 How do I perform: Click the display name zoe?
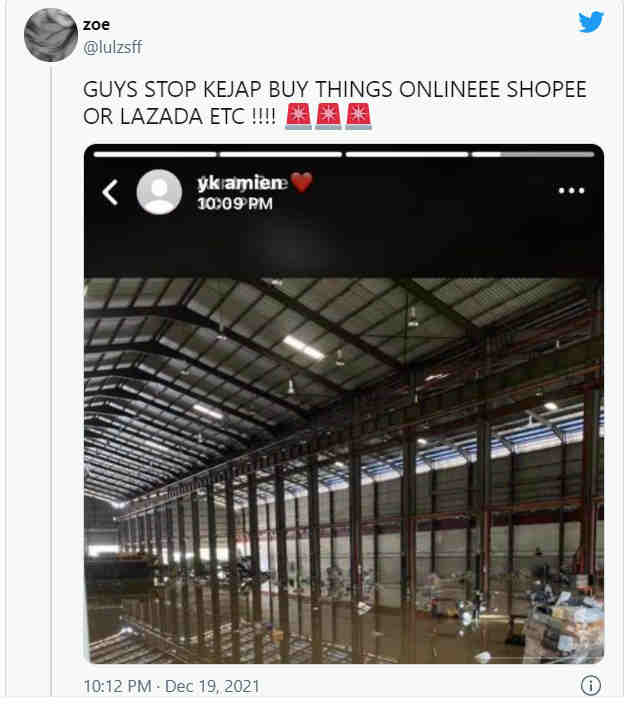click(96, 24)
